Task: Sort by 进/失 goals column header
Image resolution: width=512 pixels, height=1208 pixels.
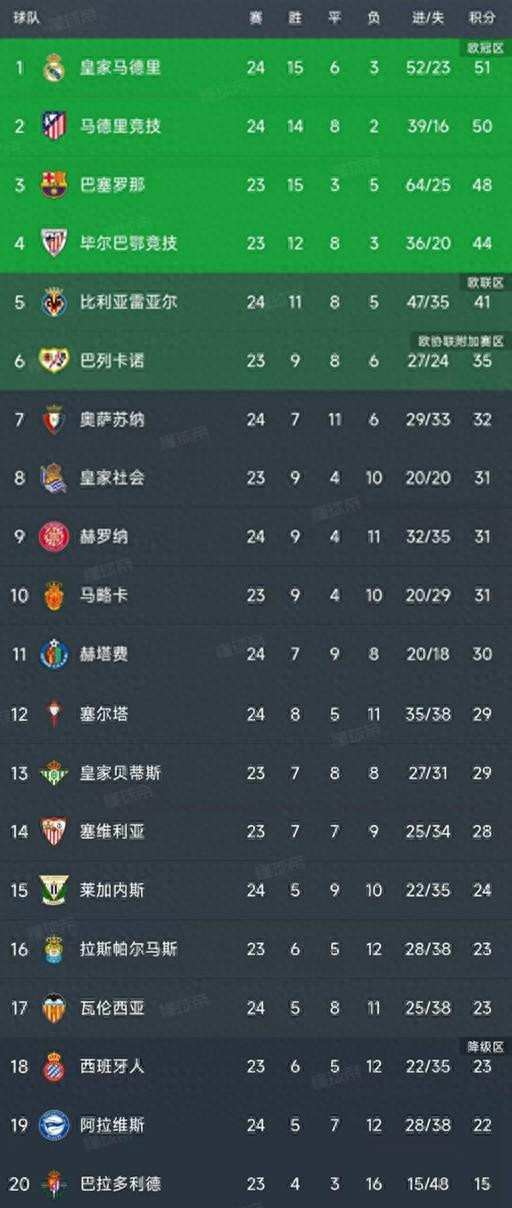Action: (428, 19)
